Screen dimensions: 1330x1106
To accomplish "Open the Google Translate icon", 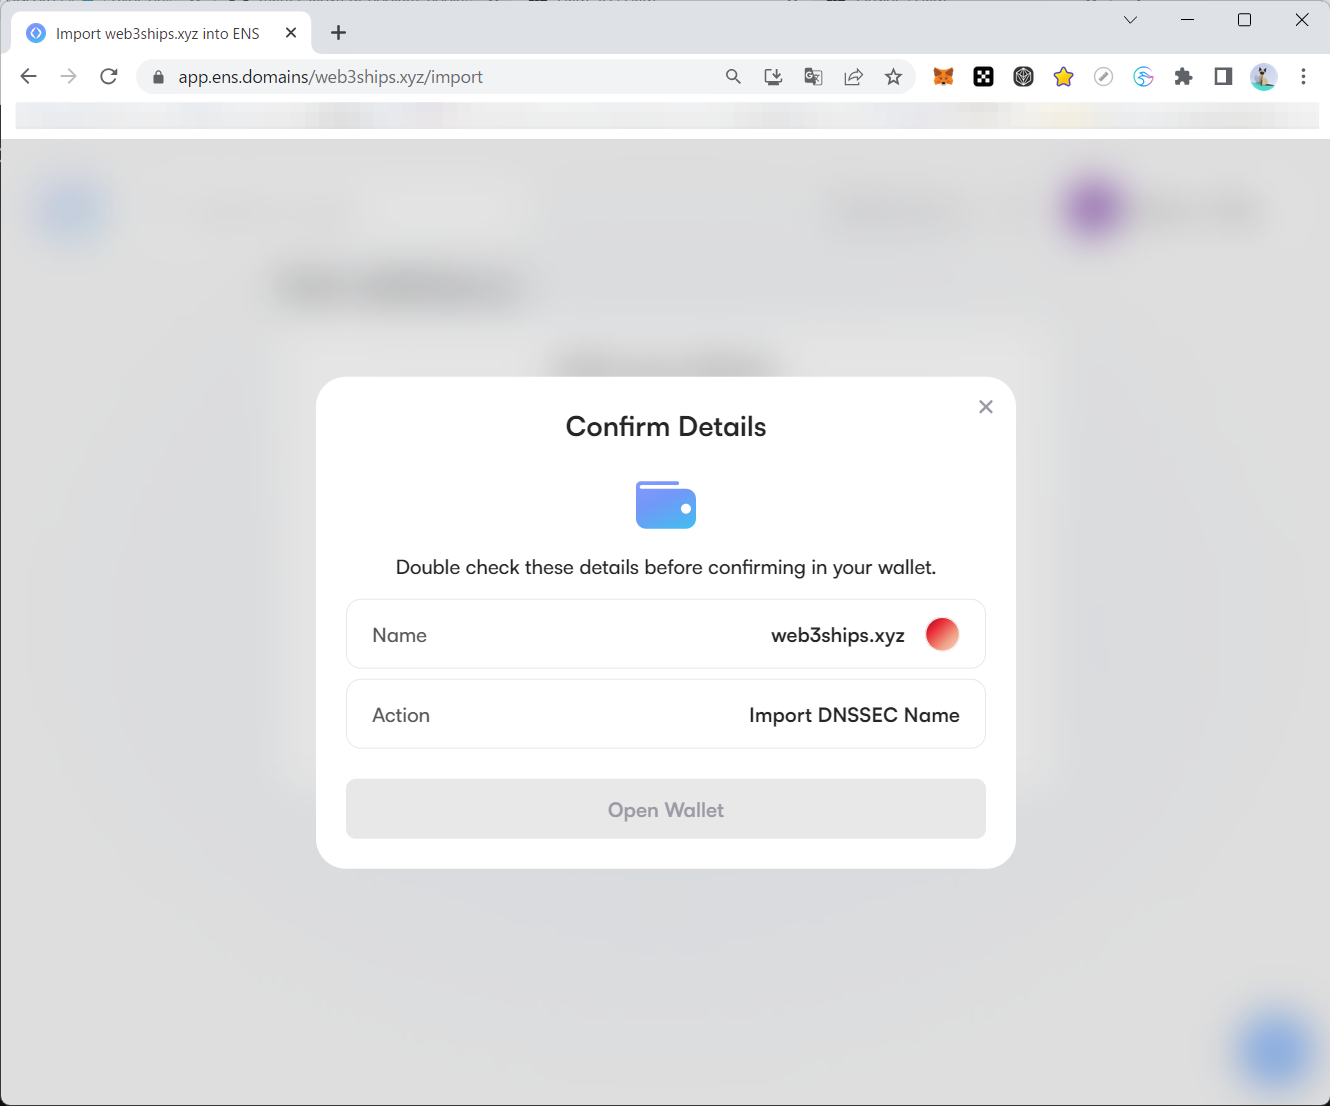I will click(x=813, y=77).
